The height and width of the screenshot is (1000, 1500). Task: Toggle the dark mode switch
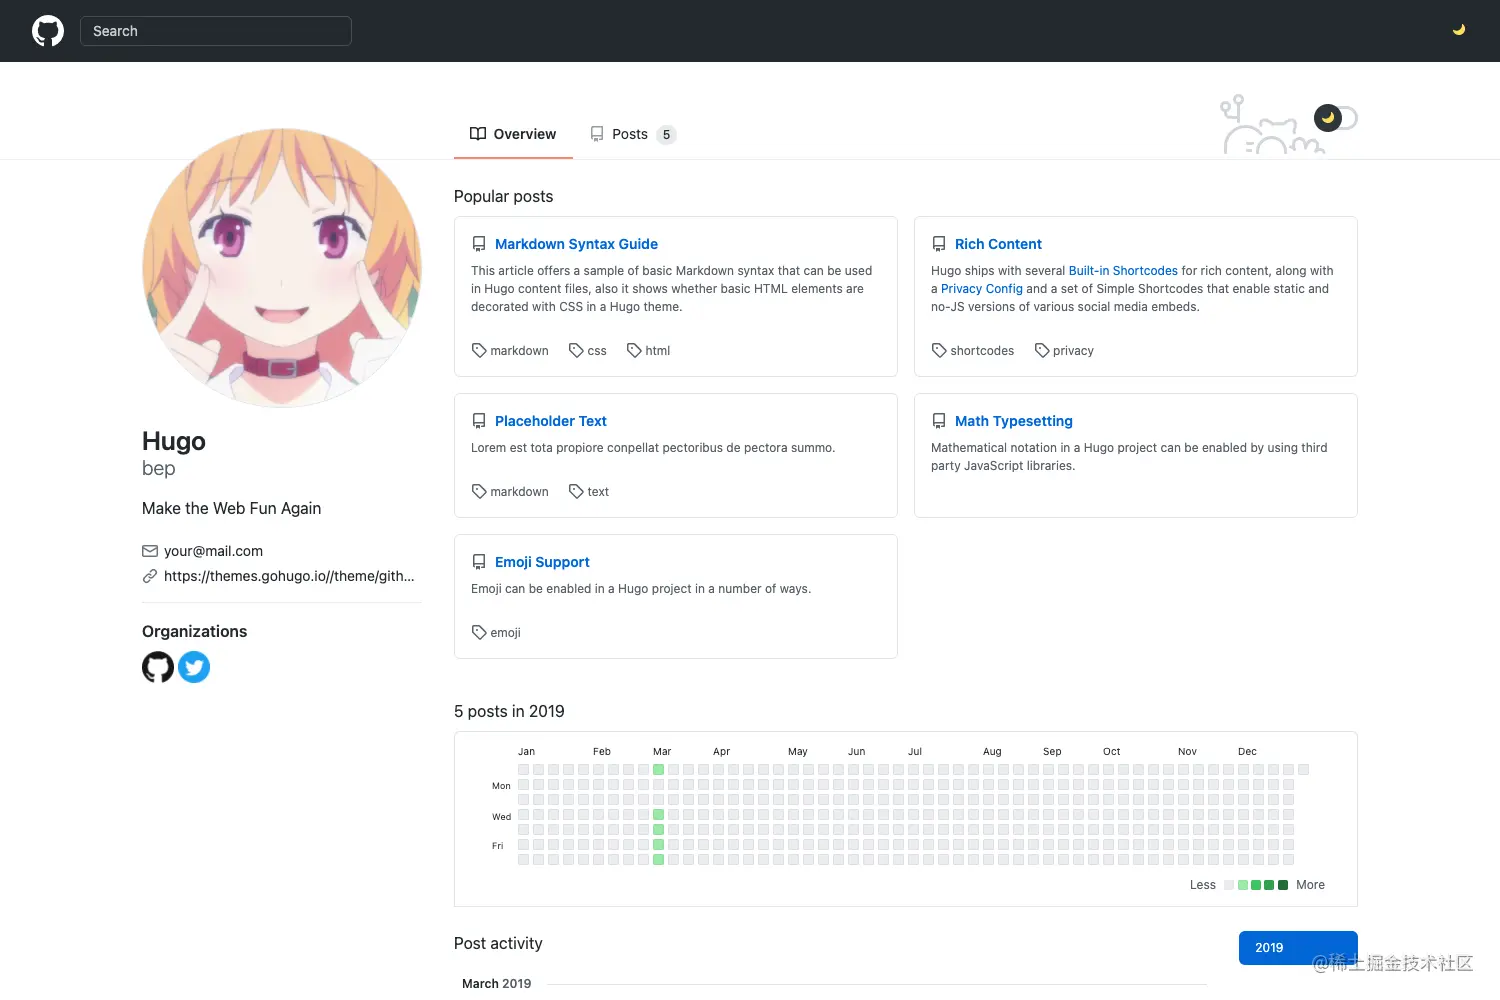[x=1335, y=118]
